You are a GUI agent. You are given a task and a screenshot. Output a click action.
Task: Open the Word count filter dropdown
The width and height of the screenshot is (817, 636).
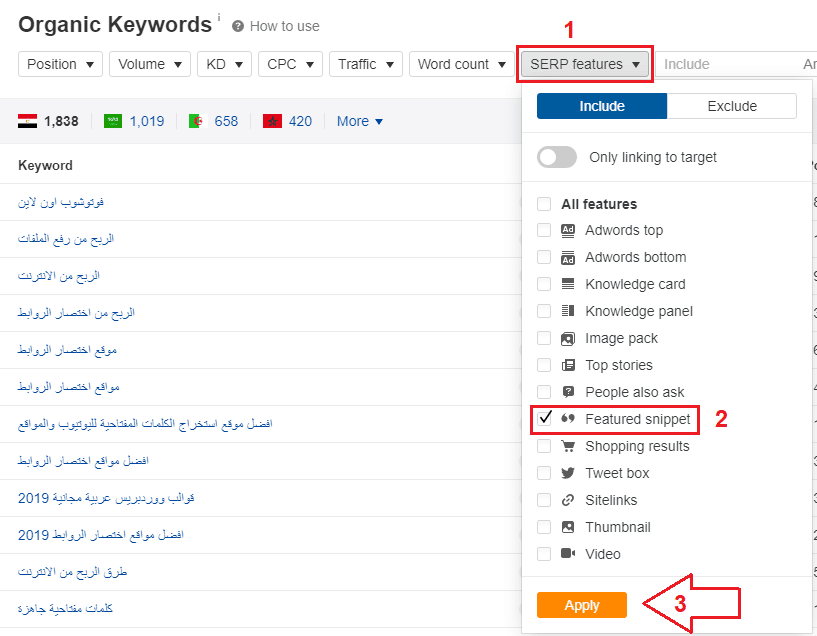pyautogui.click(x=462, y=64)
